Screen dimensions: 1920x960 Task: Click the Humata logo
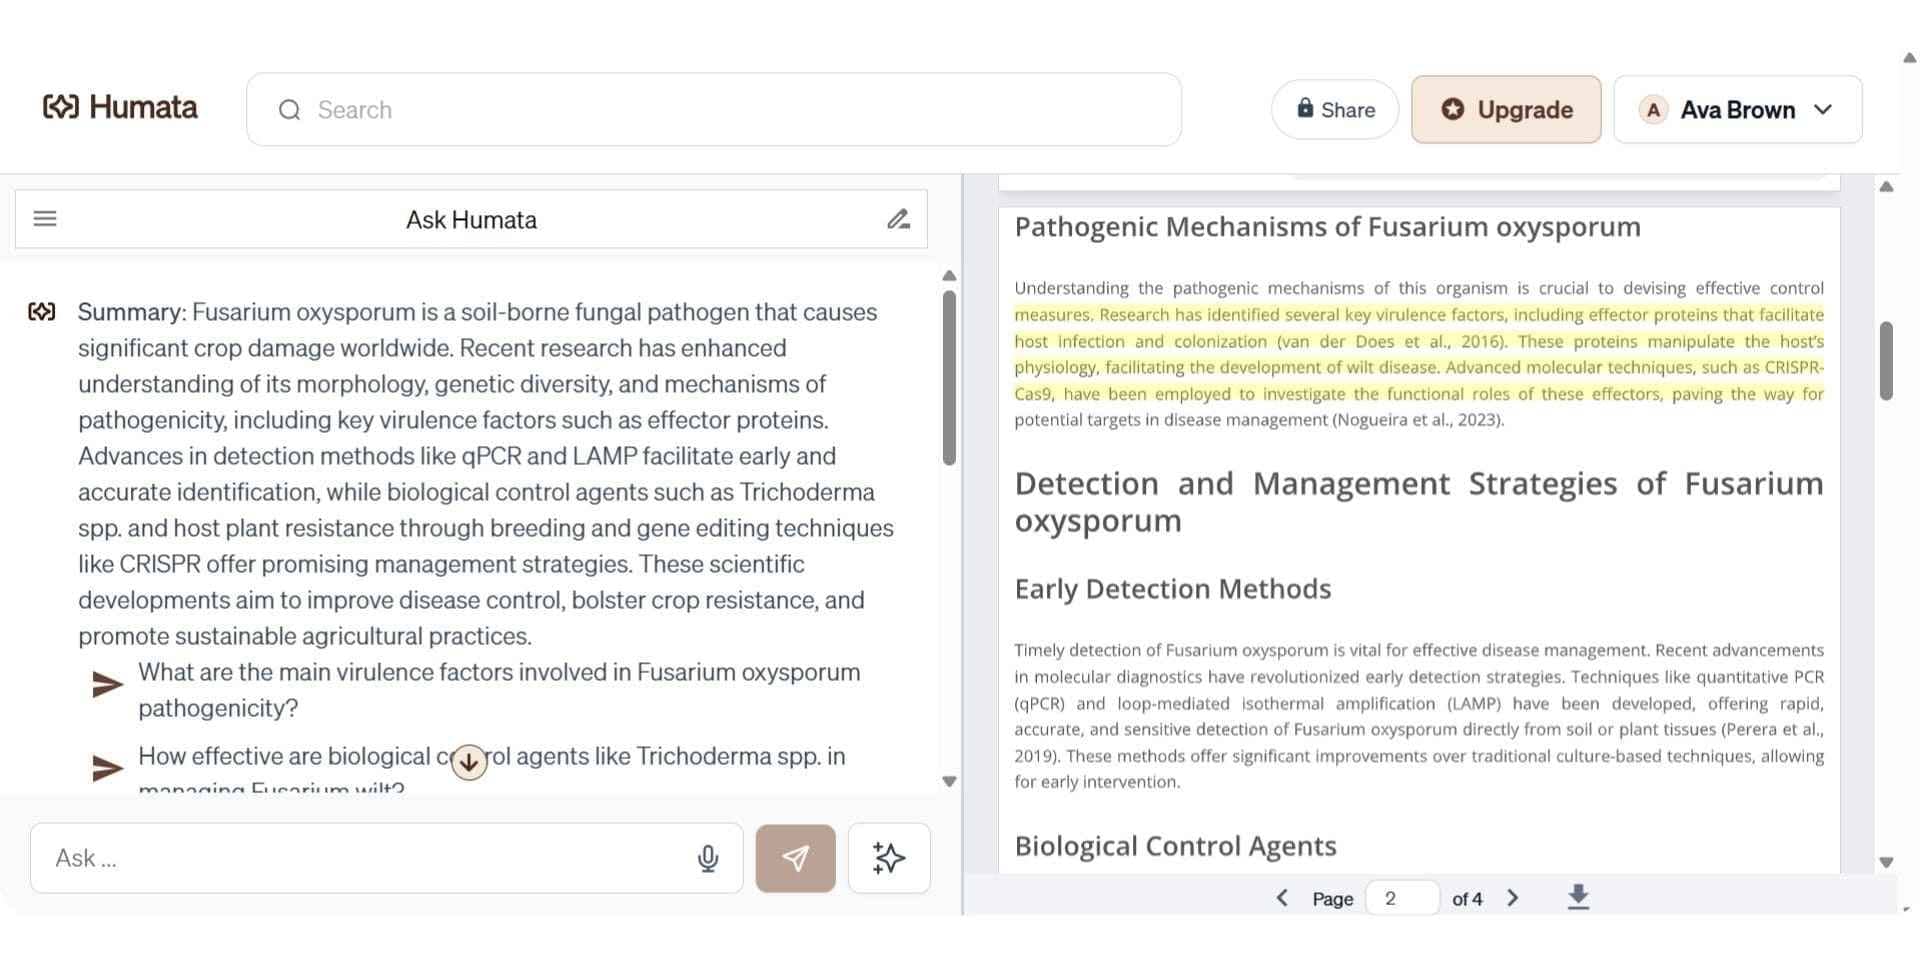click(x=120, y=107)
